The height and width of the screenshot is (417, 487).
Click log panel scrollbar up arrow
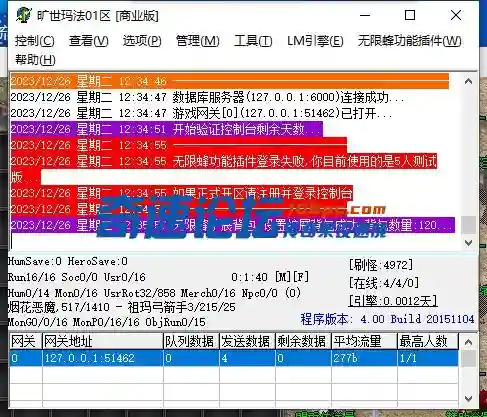(x=468, y=81)
